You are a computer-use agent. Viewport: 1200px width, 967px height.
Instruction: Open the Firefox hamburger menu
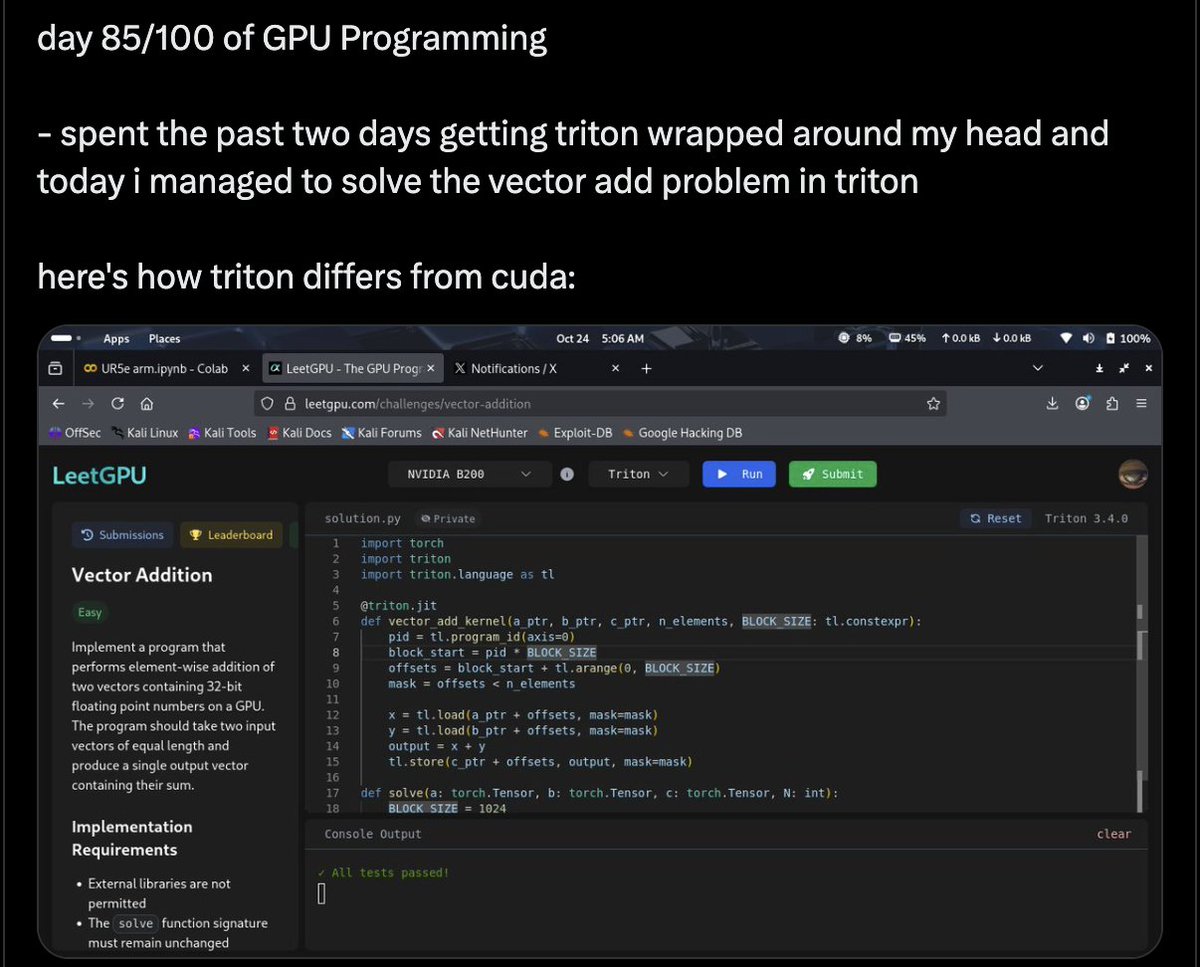(1141, 404)
